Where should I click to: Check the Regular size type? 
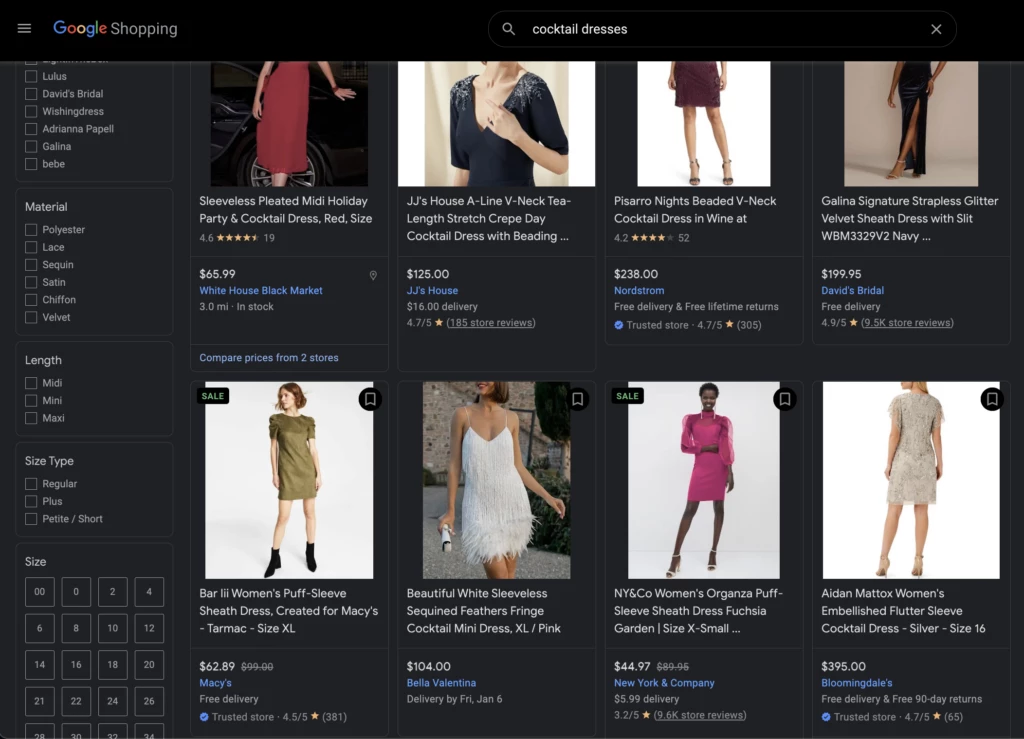(31, 484)
